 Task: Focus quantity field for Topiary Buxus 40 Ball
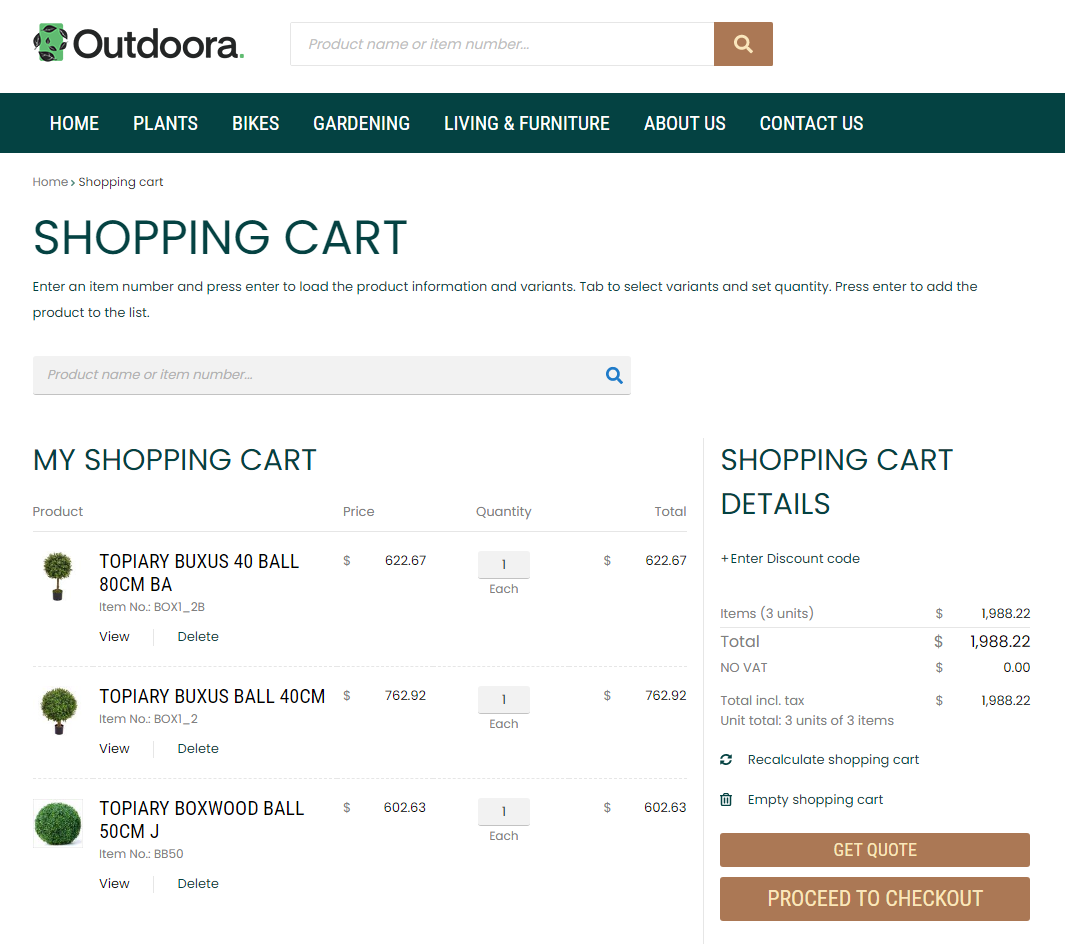click(503, 565)
